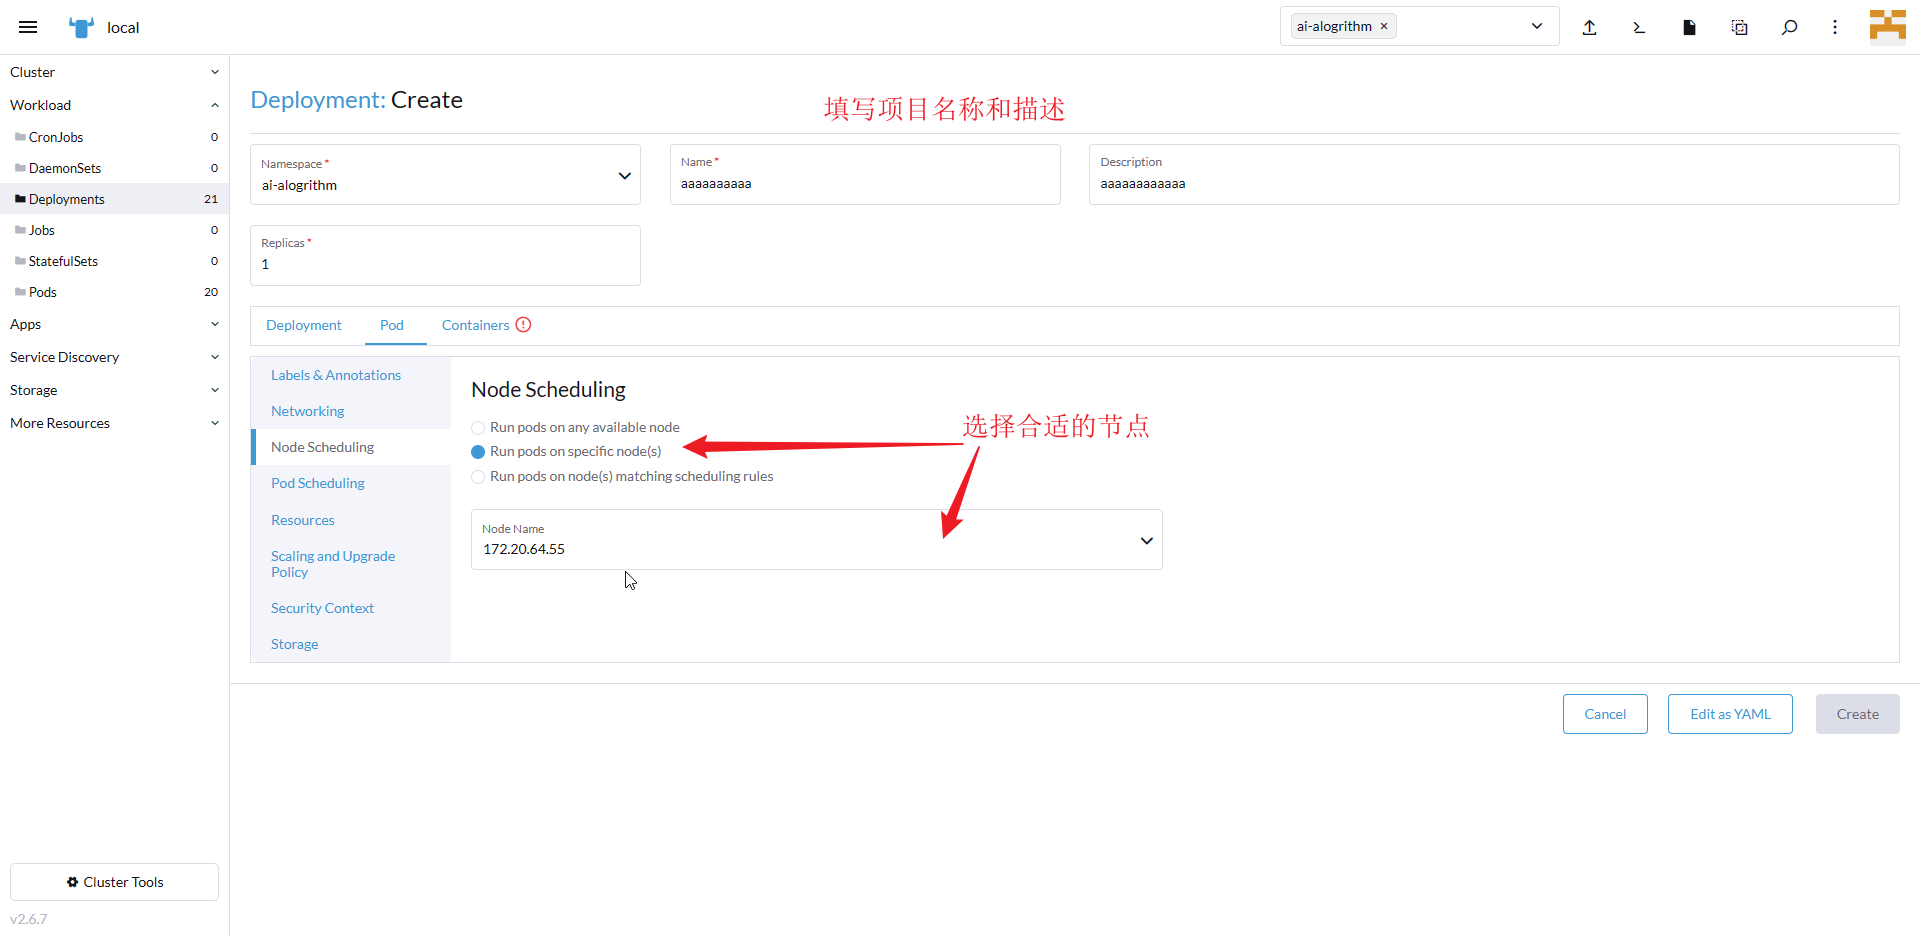Screen dimensions: 1920x937
Task: Open the Labels & Annotations side tab
Action: point(351,375)
